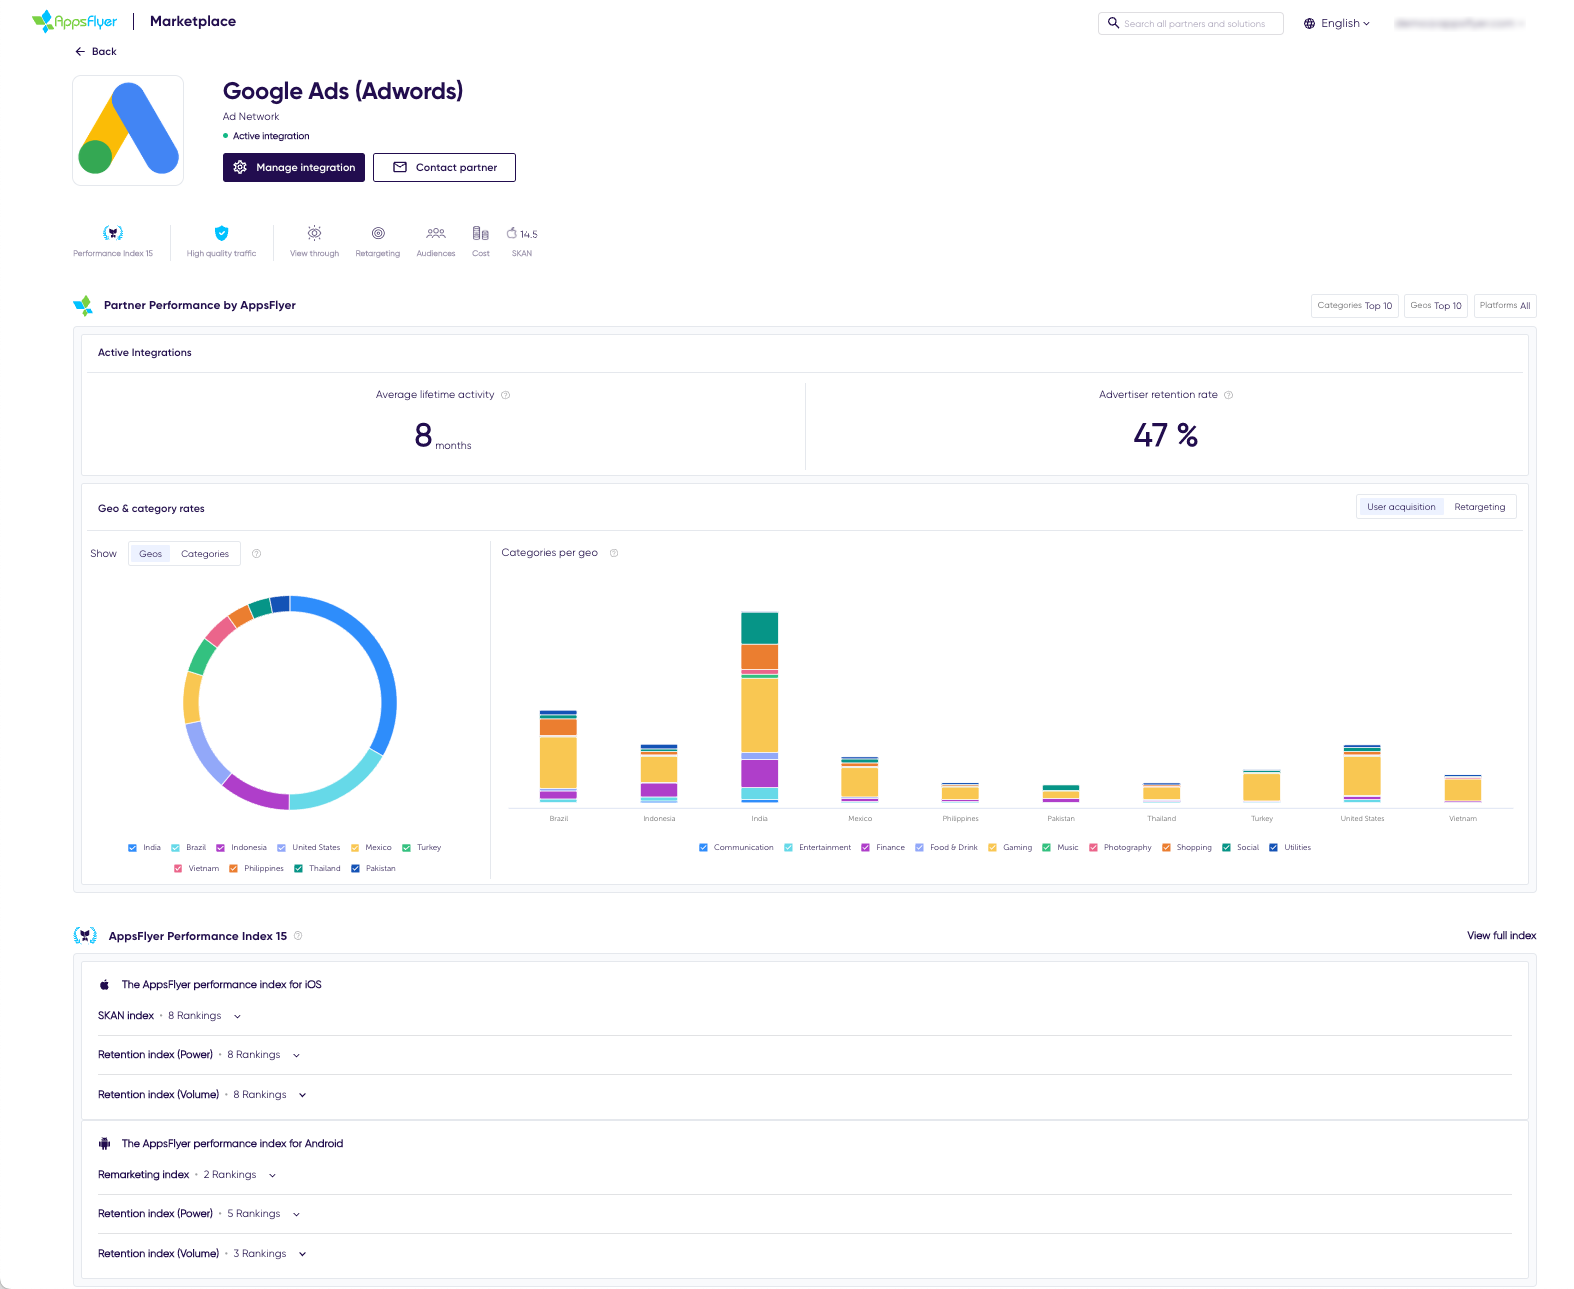1574x1289 pixels.
Task: Switch to Retargeting tab in Geo rates
Action: pos(1480,507)
